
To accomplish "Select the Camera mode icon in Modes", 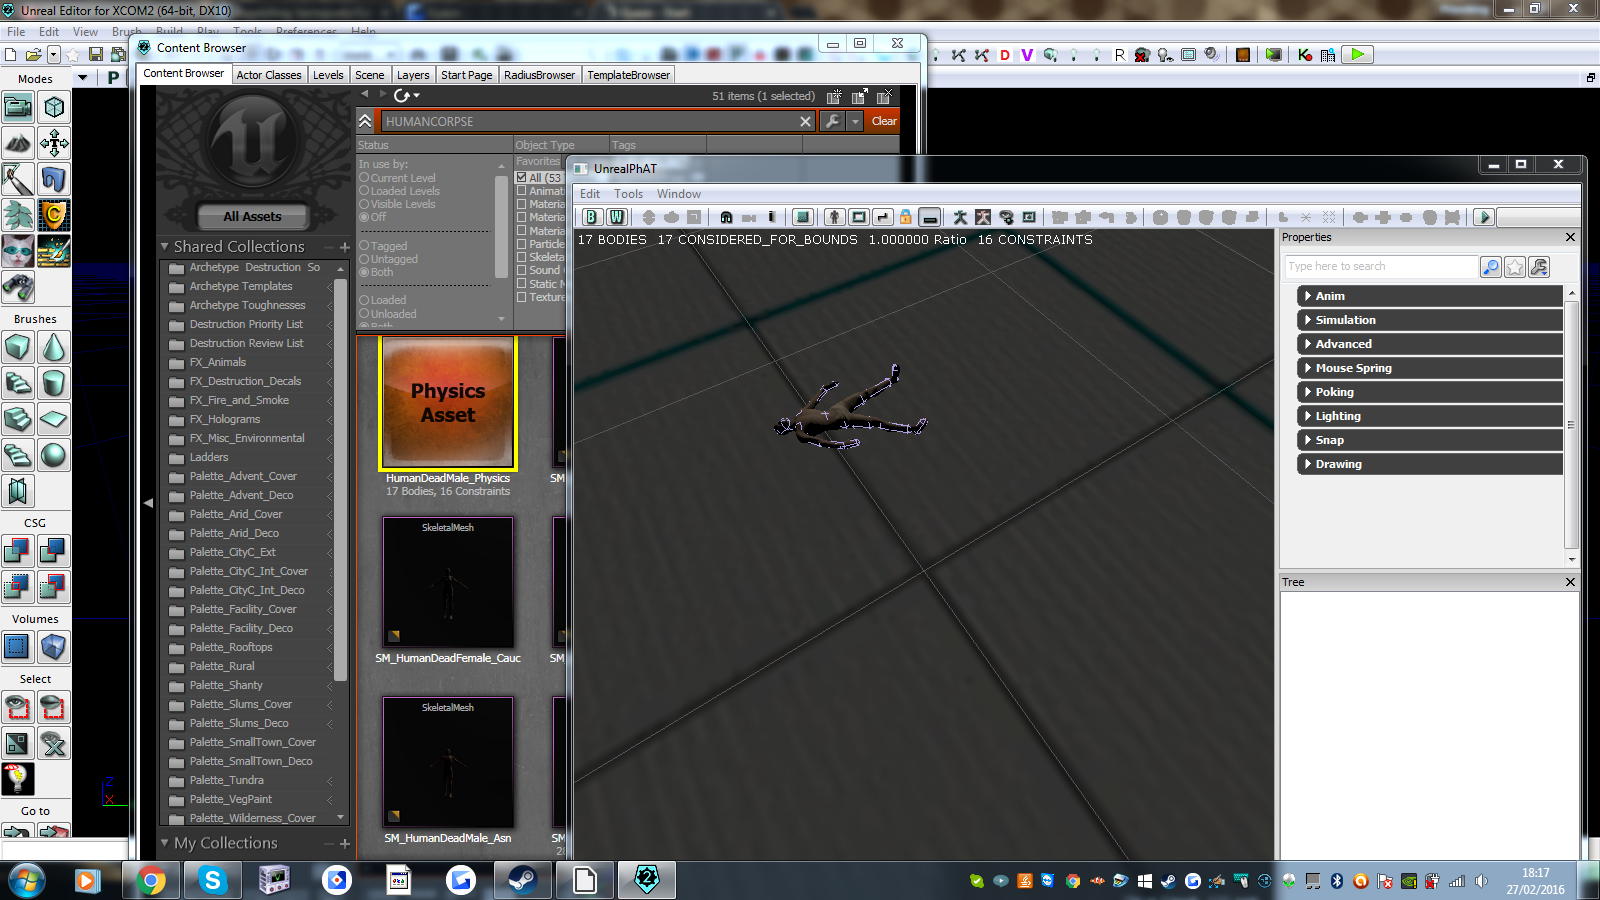I will (x=18, y=107).
